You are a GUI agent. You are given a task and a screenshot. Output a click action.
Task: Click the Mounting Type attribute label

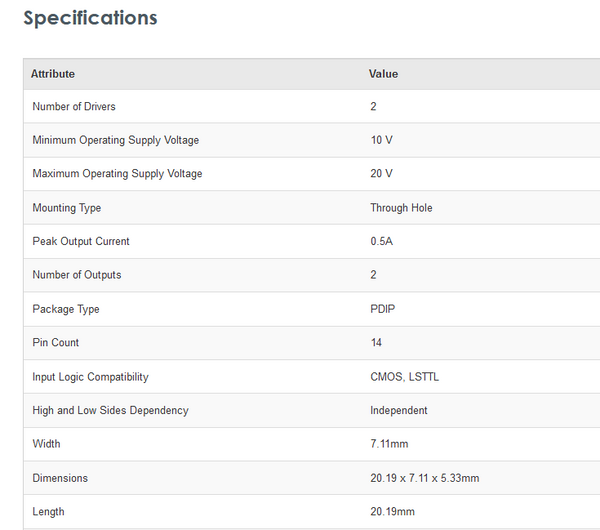coord(66,208)
